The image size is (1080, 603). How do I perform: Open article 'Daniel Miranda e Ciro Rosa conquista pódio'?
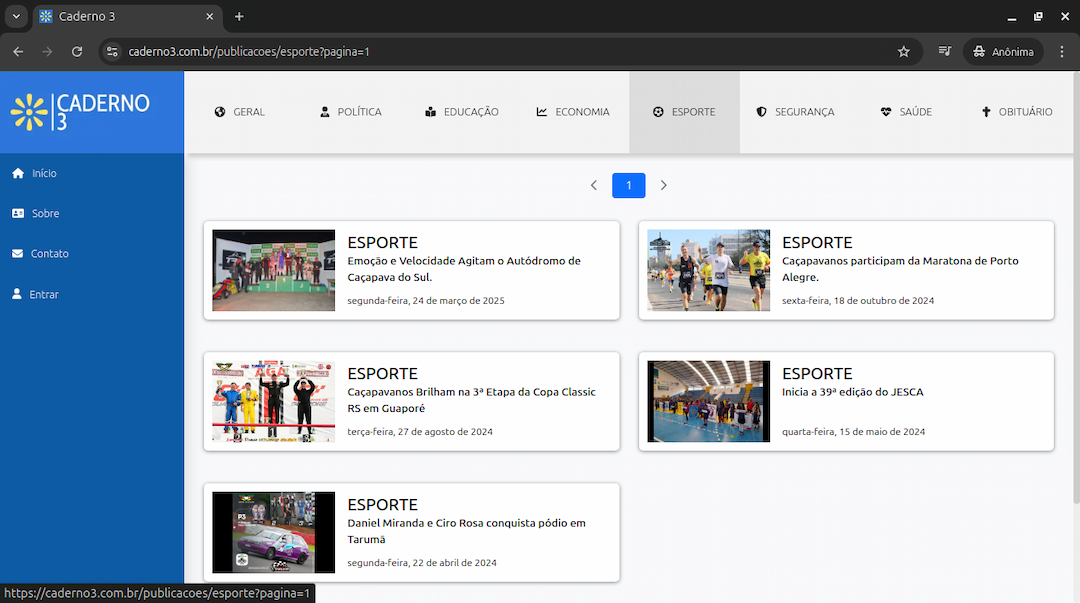click(x=466, y=531)
